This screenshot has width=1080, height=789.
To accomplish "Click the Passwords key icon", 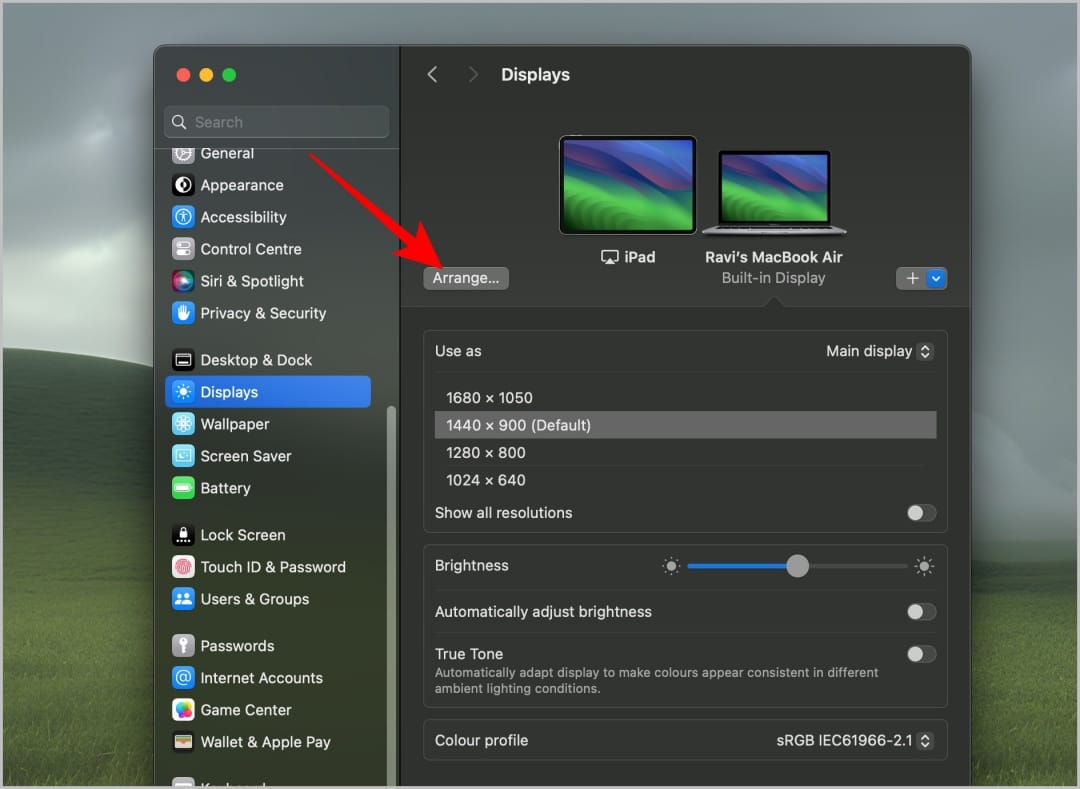I will 183,646.
